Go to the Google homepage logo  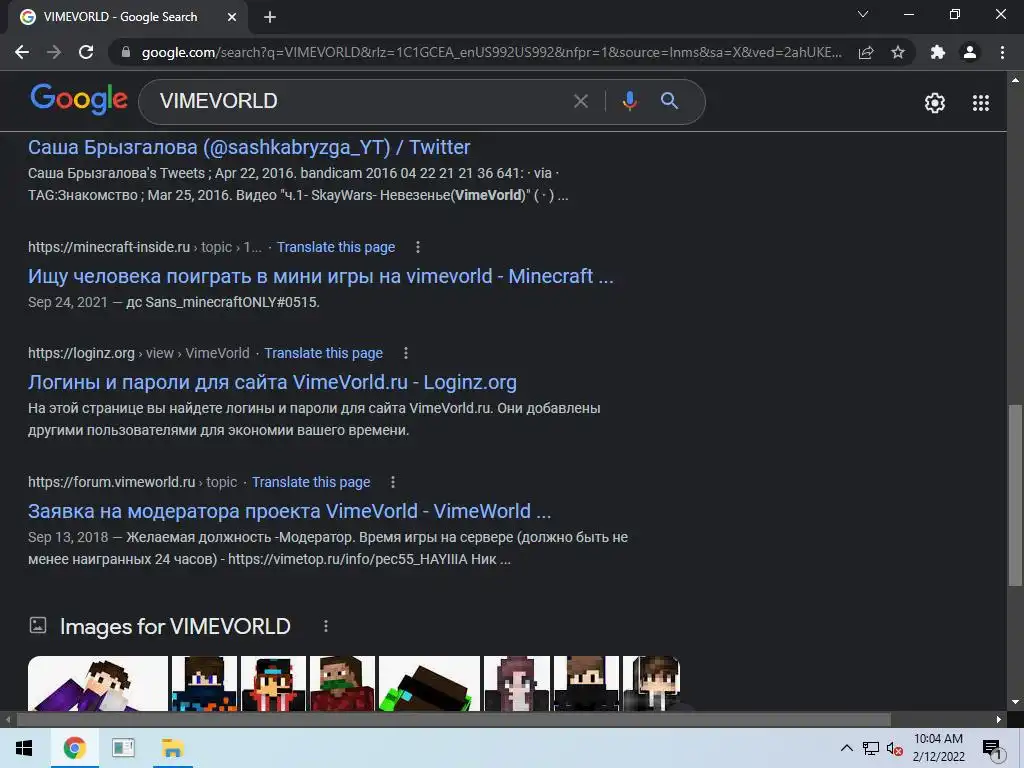click(79, 99)
